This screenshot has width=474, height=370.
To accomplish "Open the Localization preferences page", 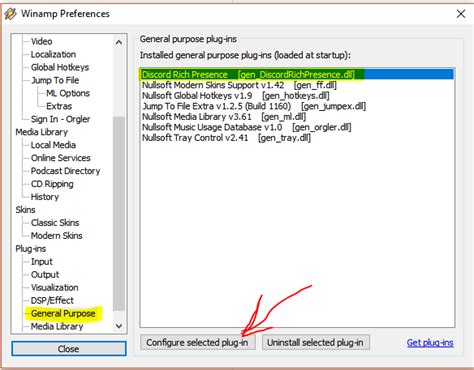I will click(53, 54).
